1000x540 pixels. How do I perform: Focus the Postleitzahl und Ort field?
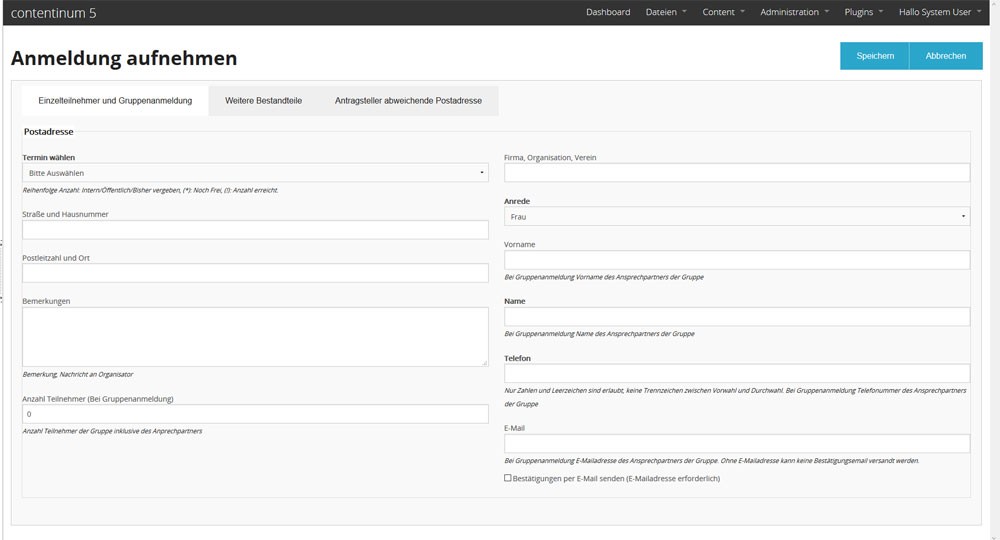pos(255,273)
